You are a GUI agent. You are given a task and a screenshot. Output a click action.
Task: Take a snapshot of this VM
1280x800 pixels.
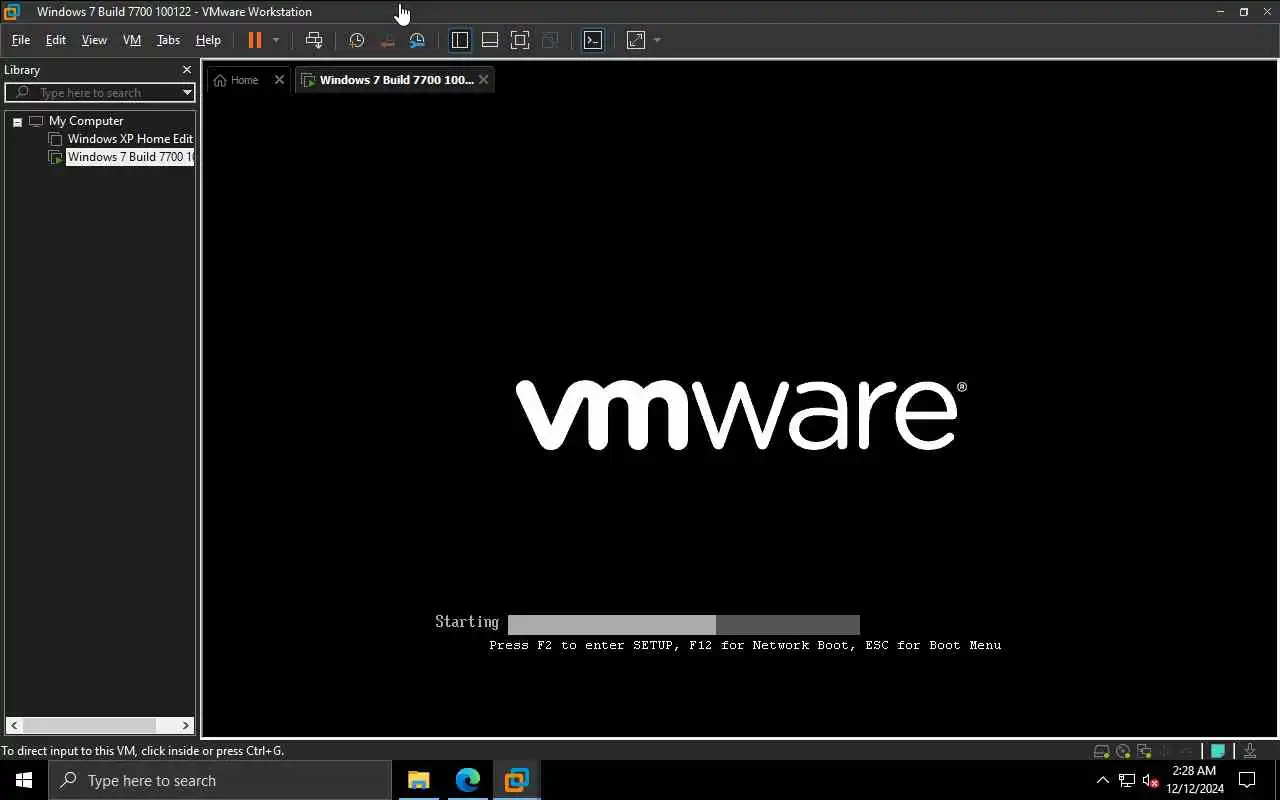click(357, 40)
